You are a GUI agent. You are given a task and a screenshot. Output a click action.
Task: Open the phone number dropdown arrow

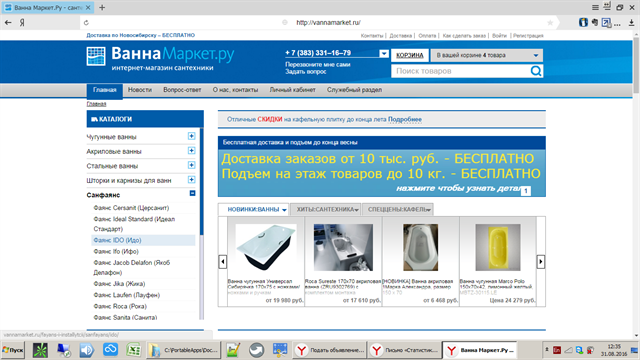pos(384,53)
